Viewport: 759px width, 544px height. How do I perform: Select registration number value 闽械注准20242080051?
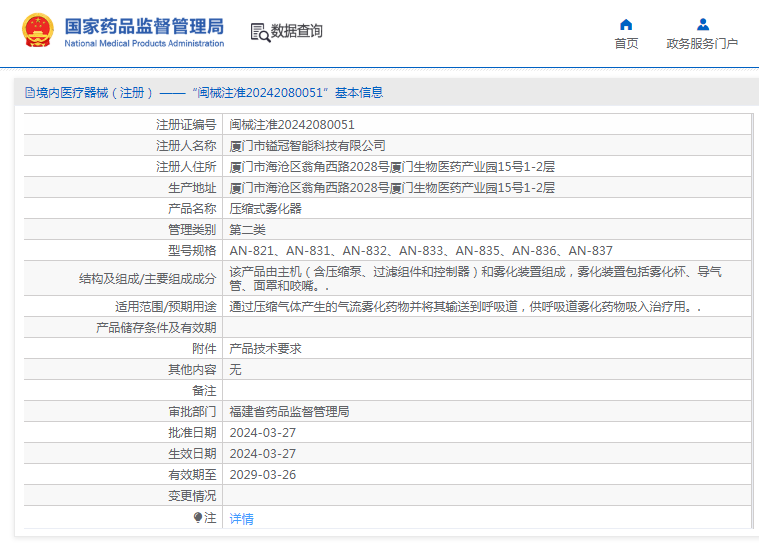point(292,125)
